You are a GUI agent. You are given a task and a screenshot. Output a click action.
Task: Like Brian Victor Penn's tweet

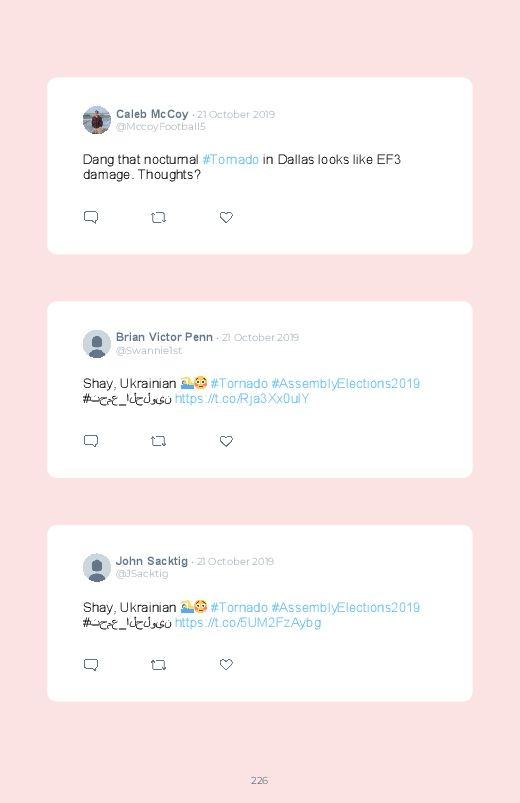tap(226, 441)
